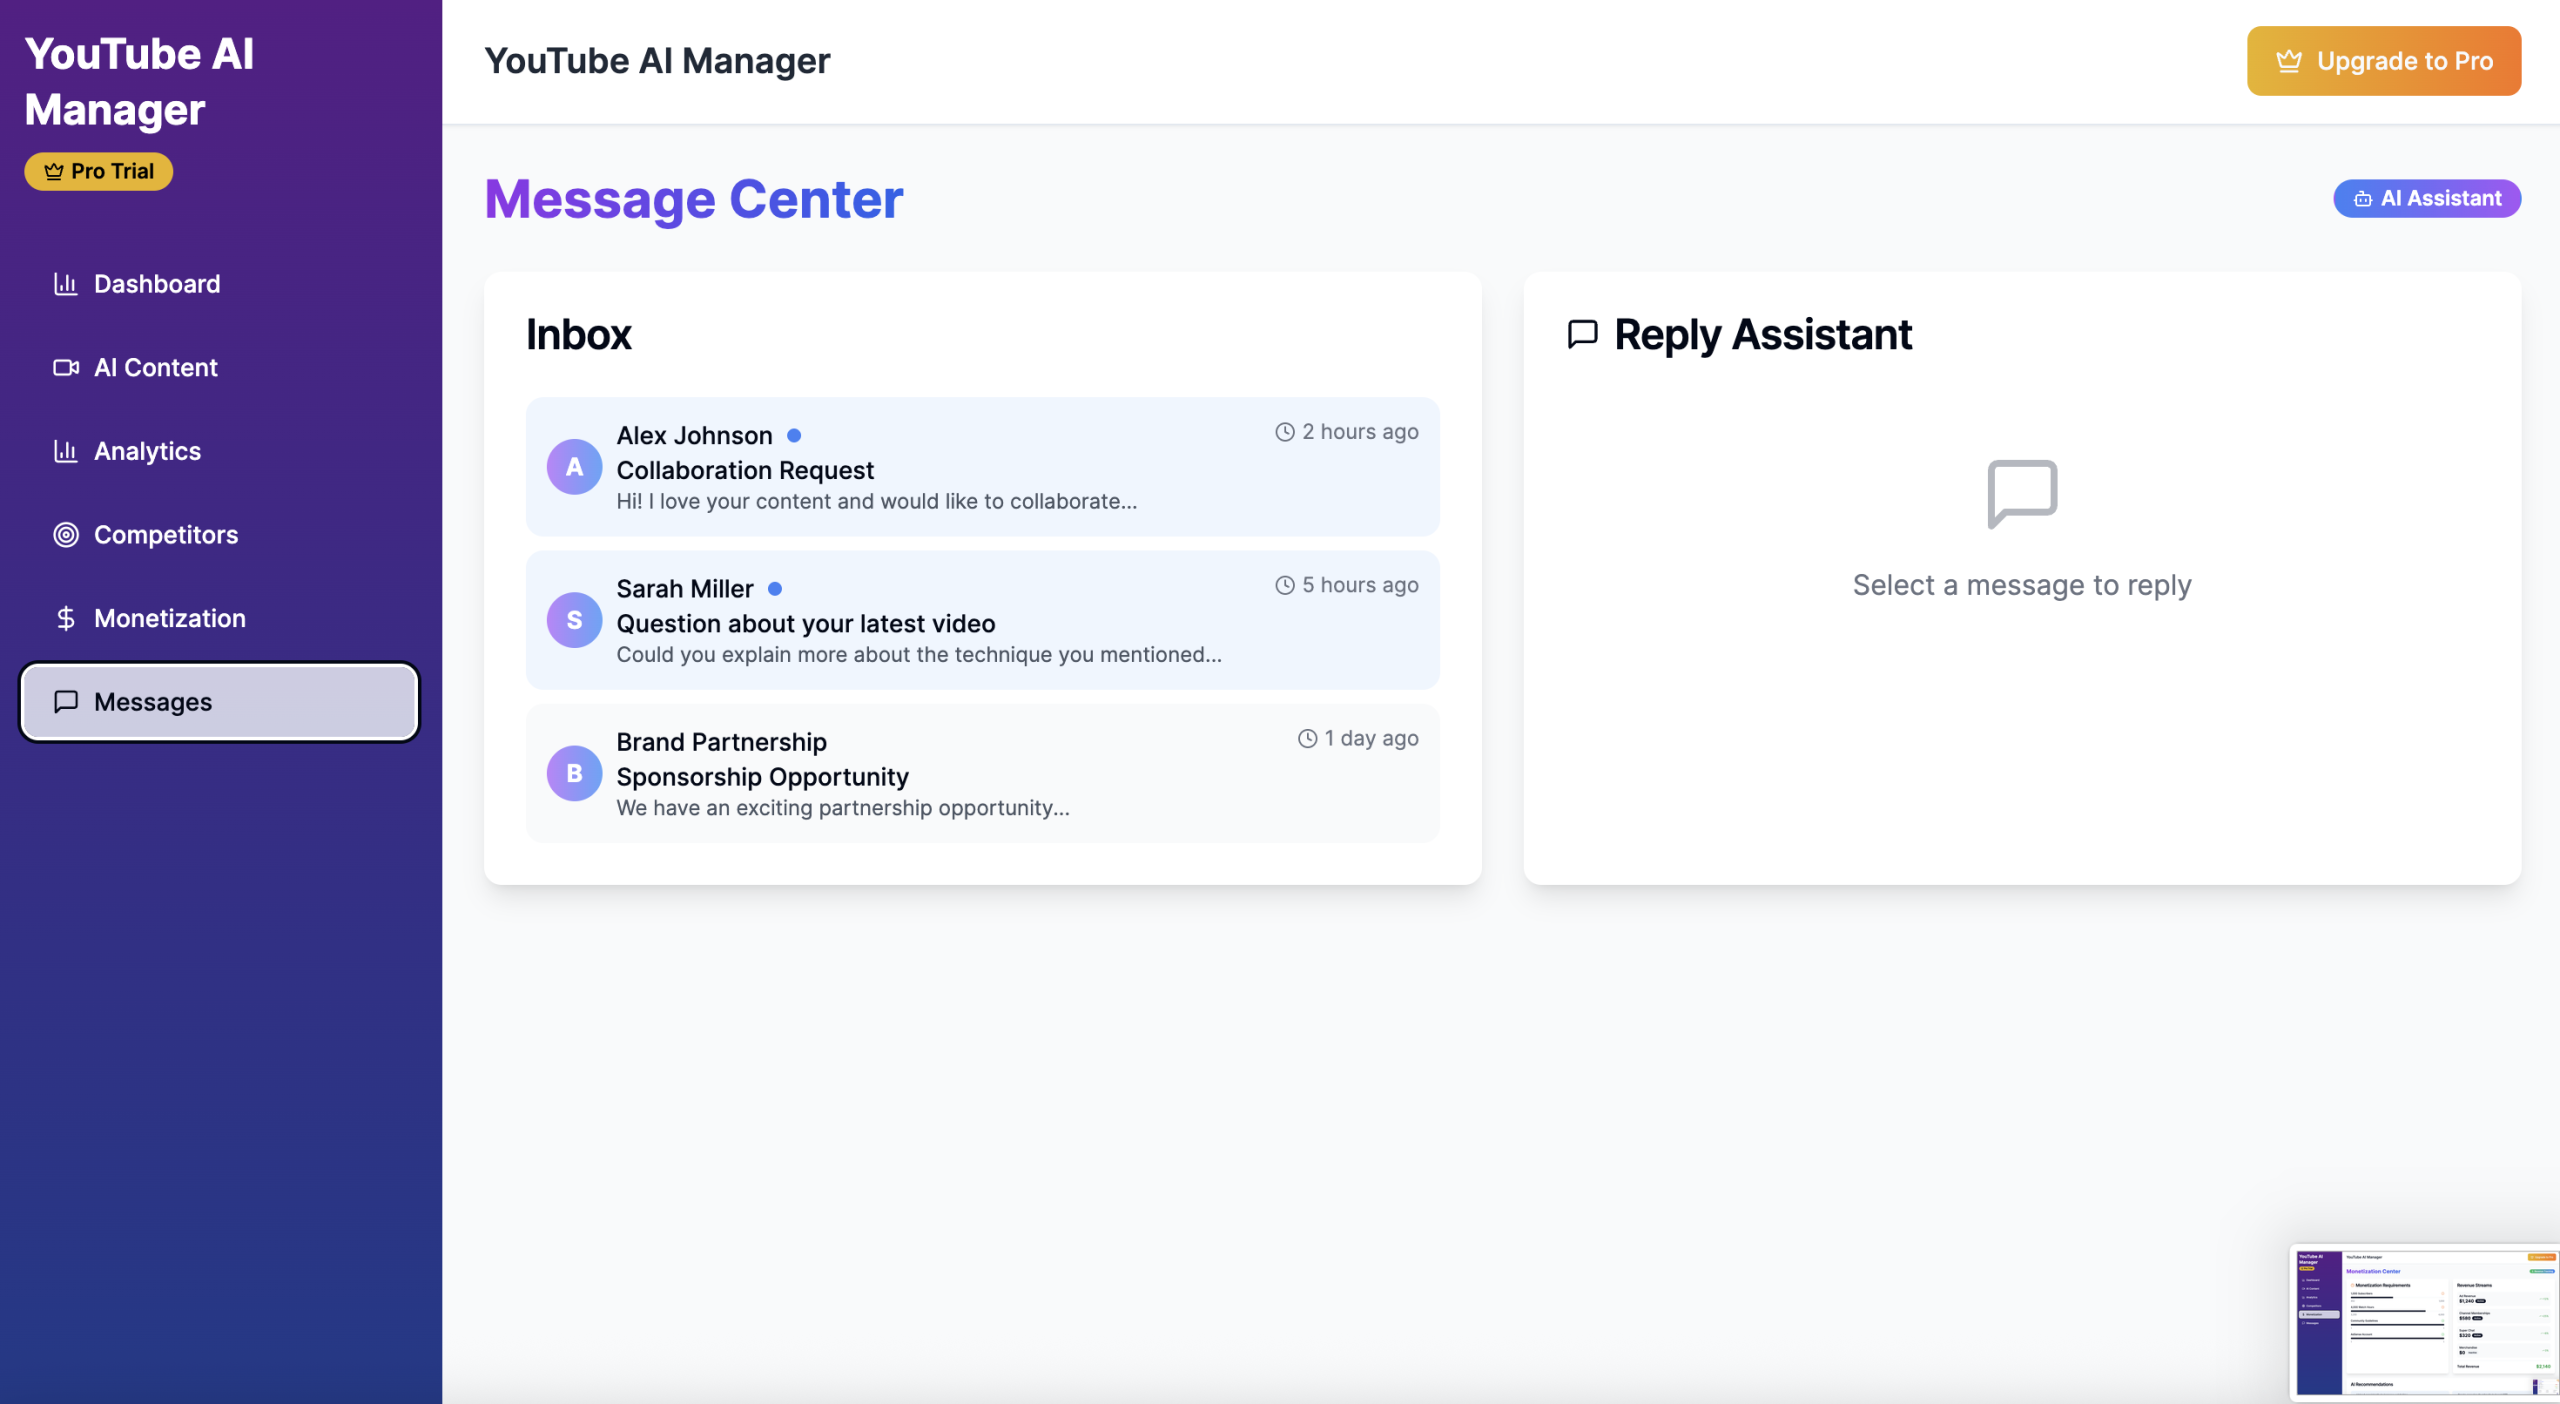The width and height of the screenshot is (2560, 1404).
Task: Click preview 'We have an exciting partnership opportunity...'
Action: click(843, 807)
